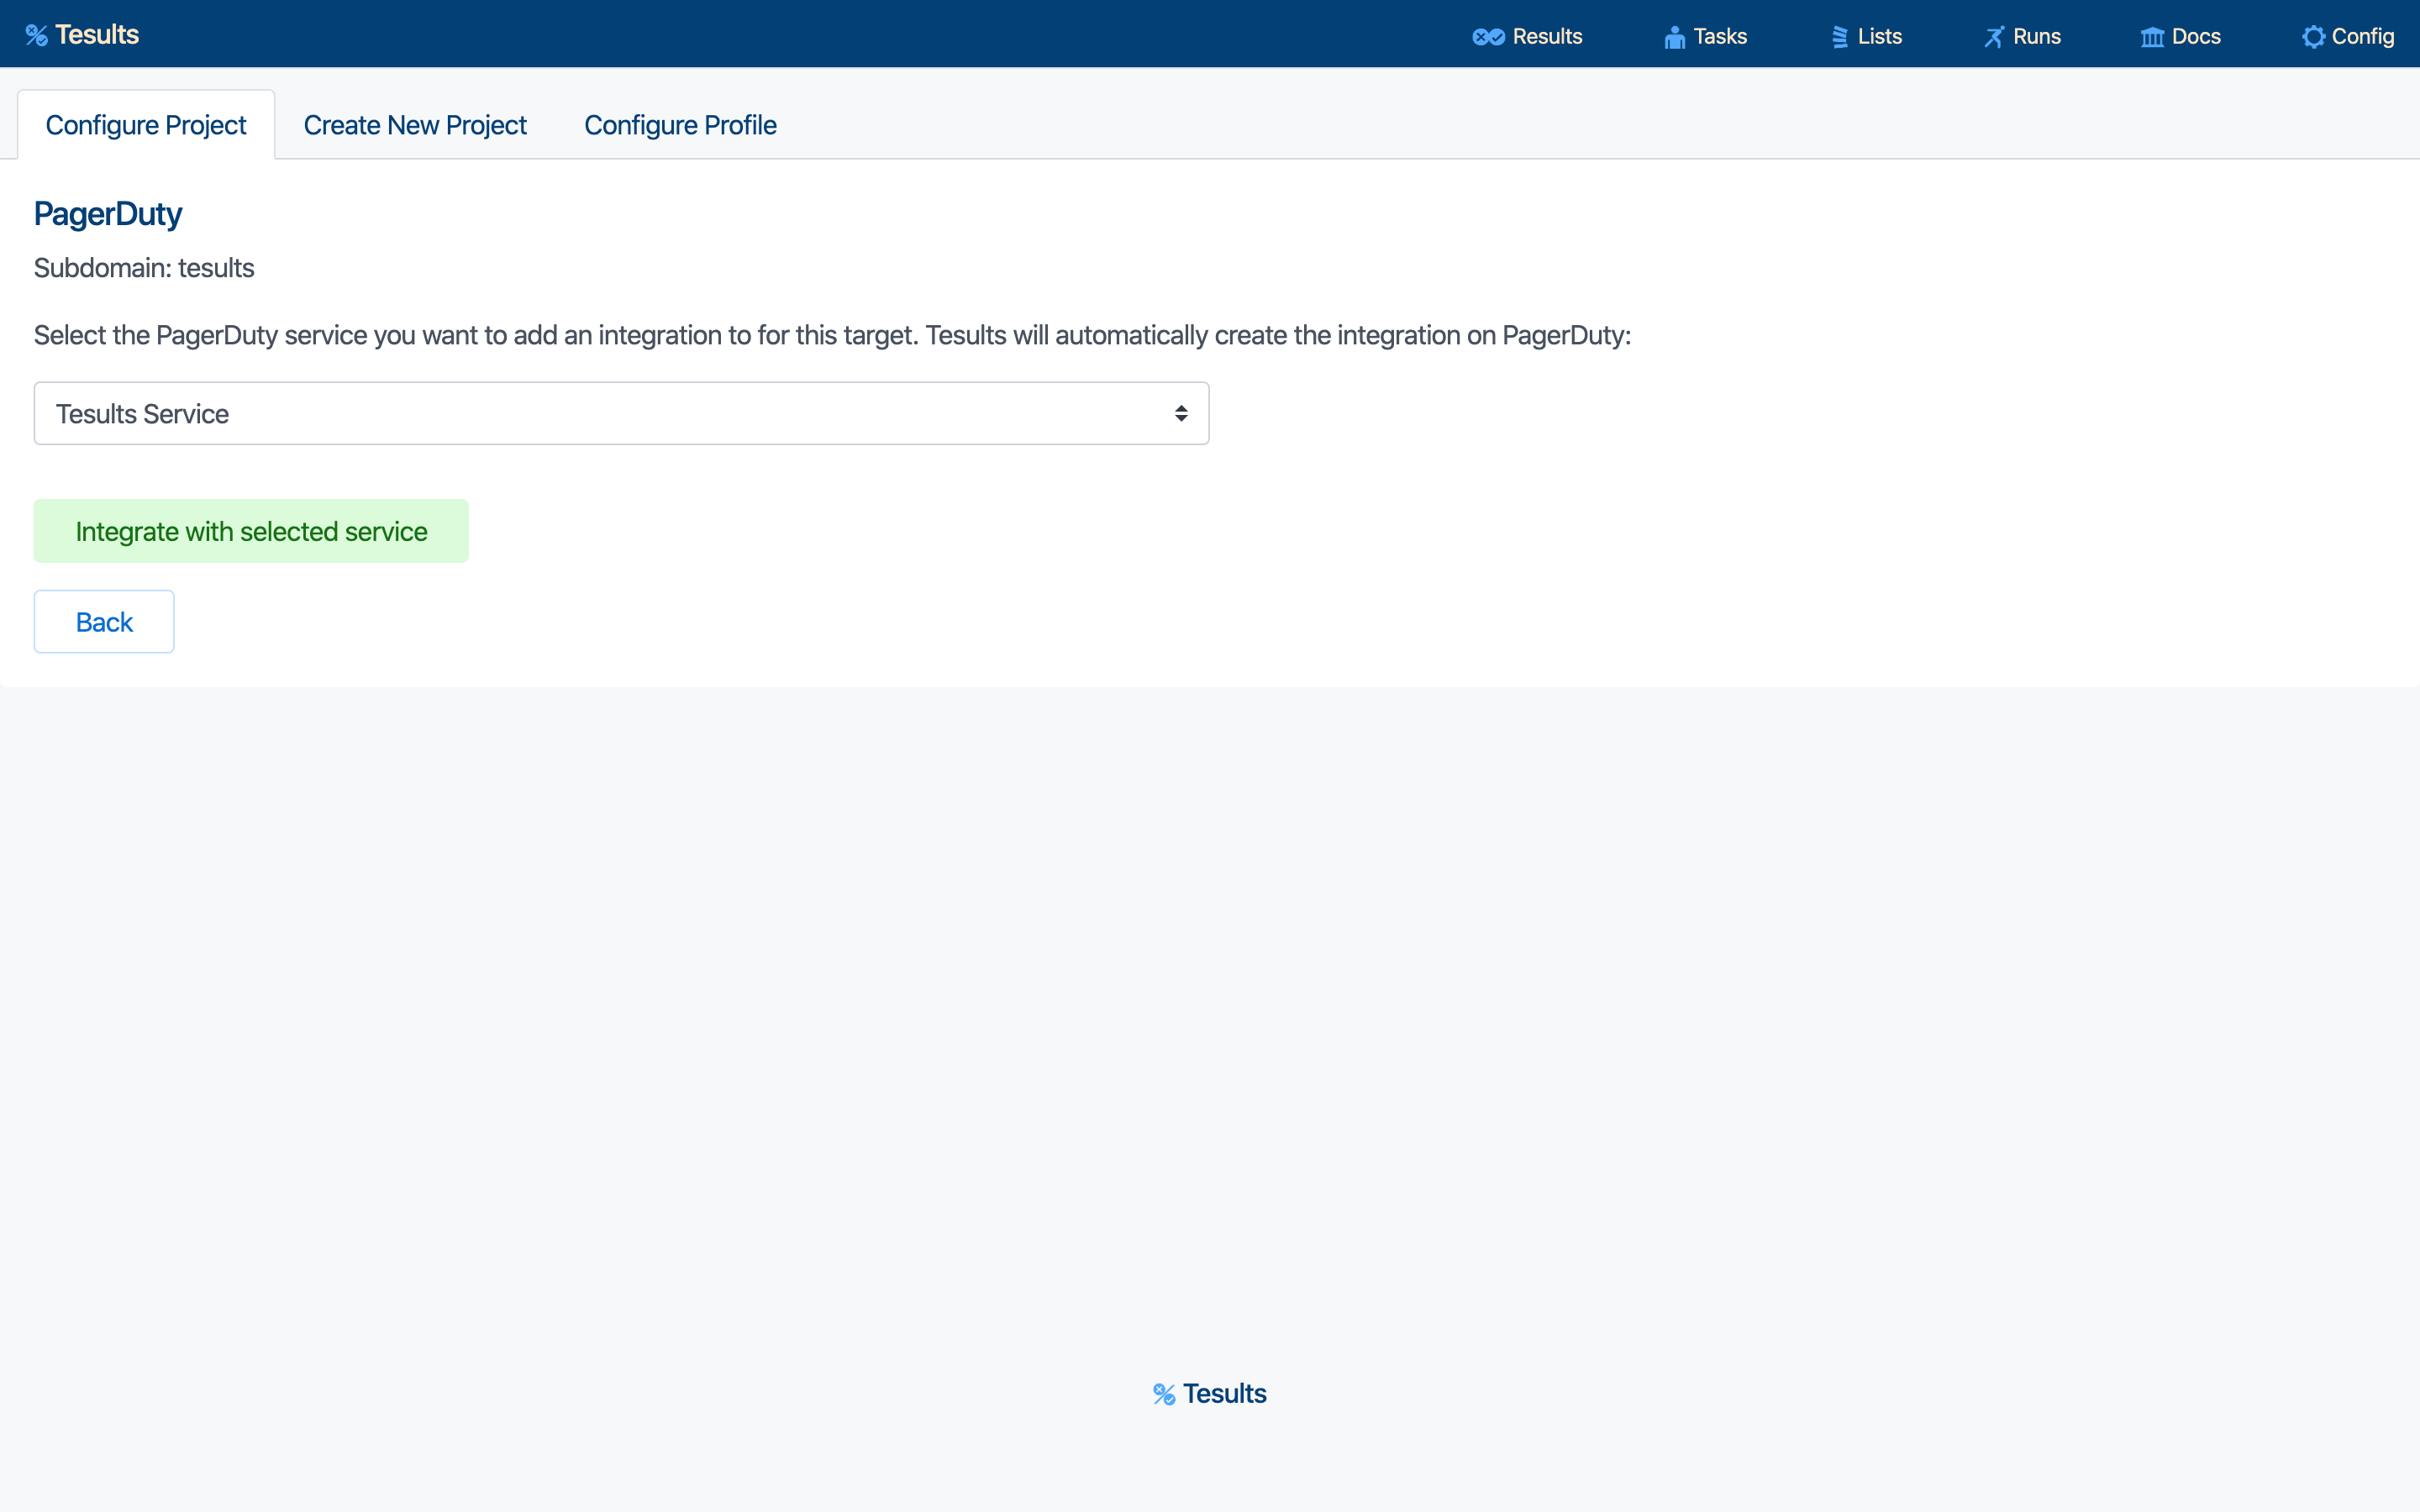Click the 'Select the PagerDuty service' instruction text
The height and width of the screenshot is (1512, 2420).
(832, 335)
